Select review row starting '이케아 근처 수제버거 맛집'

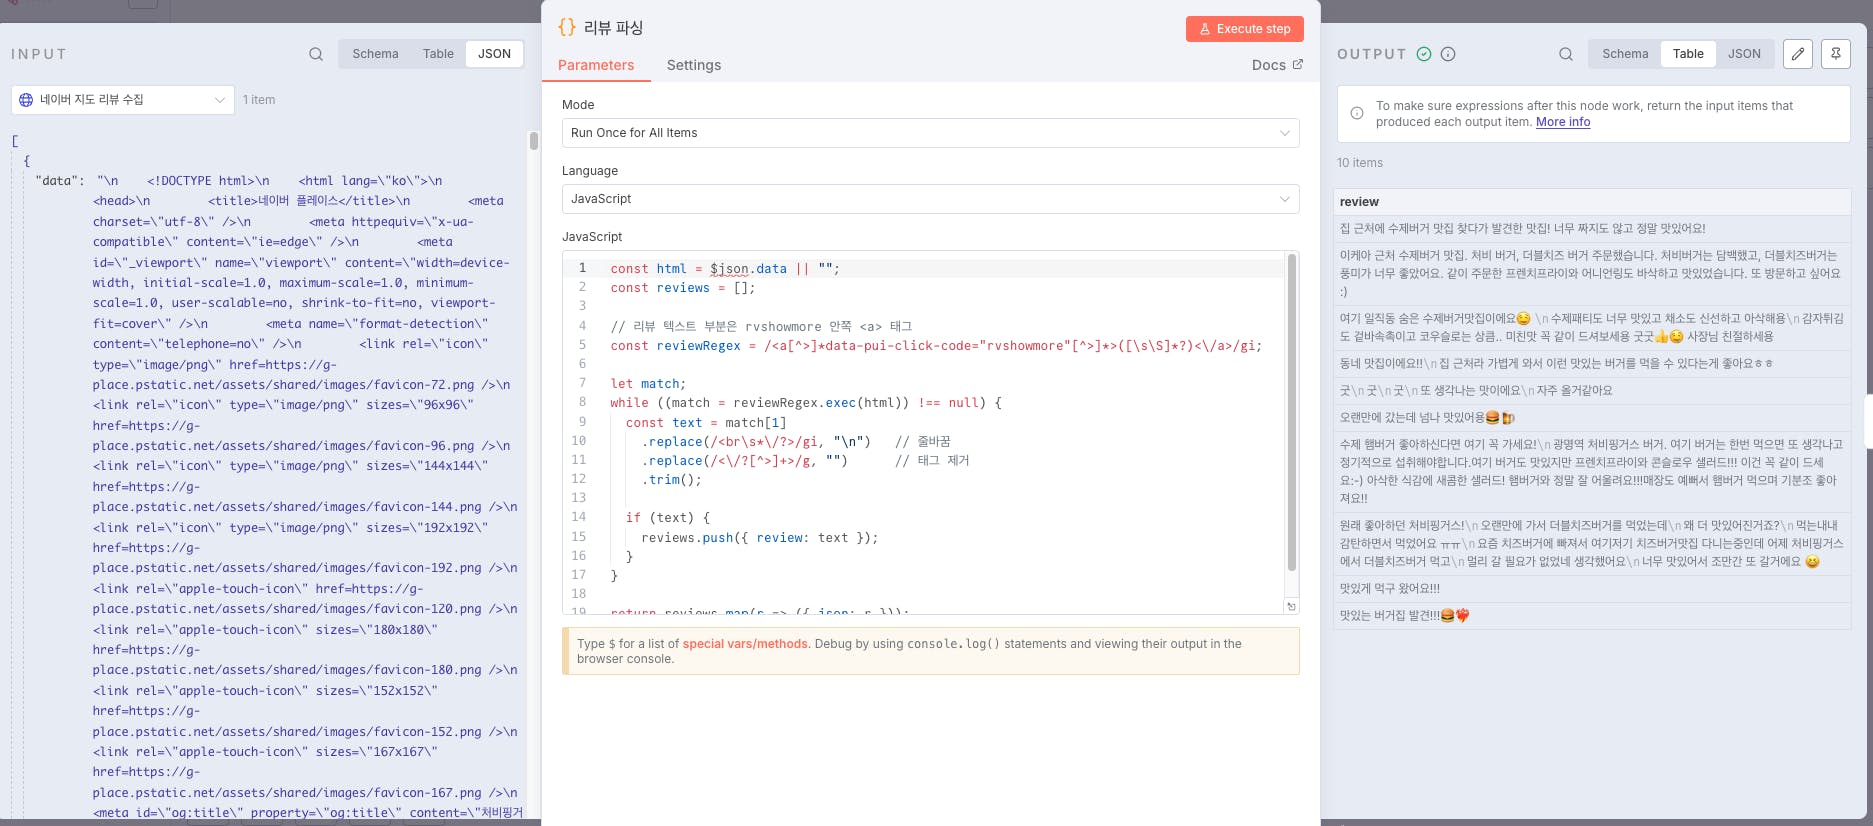coord(1592,274)
